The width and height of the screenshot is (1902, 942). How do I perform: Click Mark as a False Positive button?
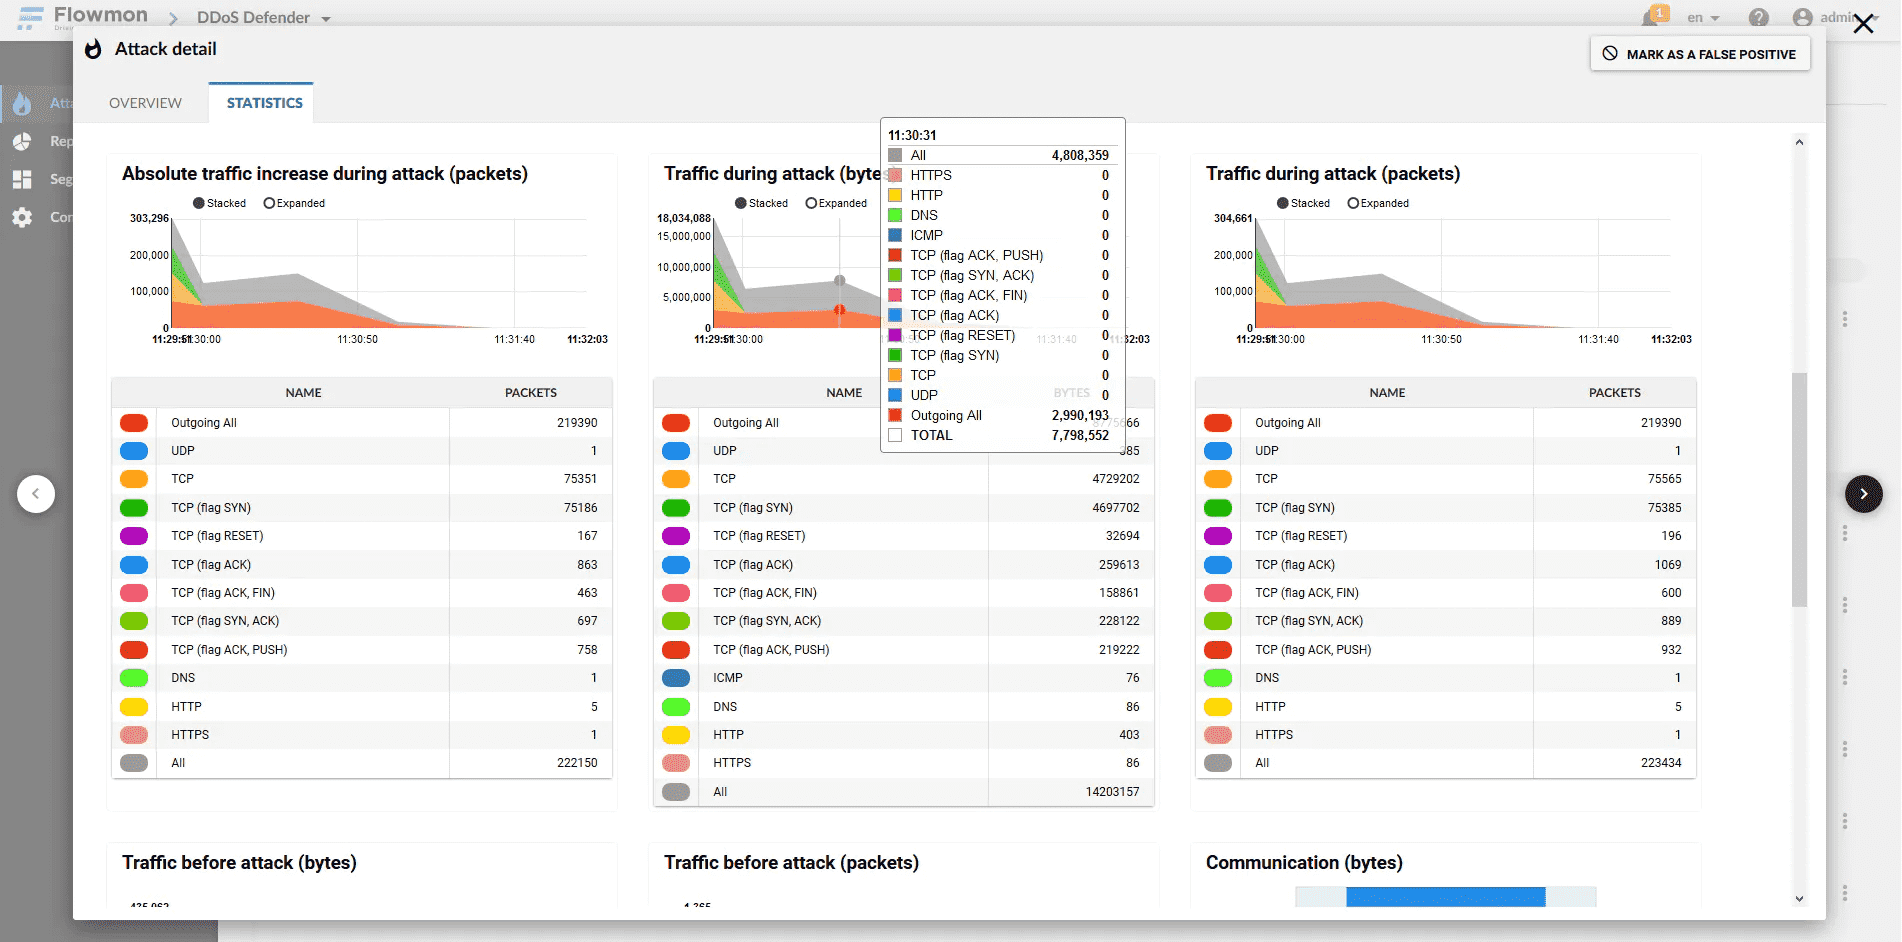1699,54
